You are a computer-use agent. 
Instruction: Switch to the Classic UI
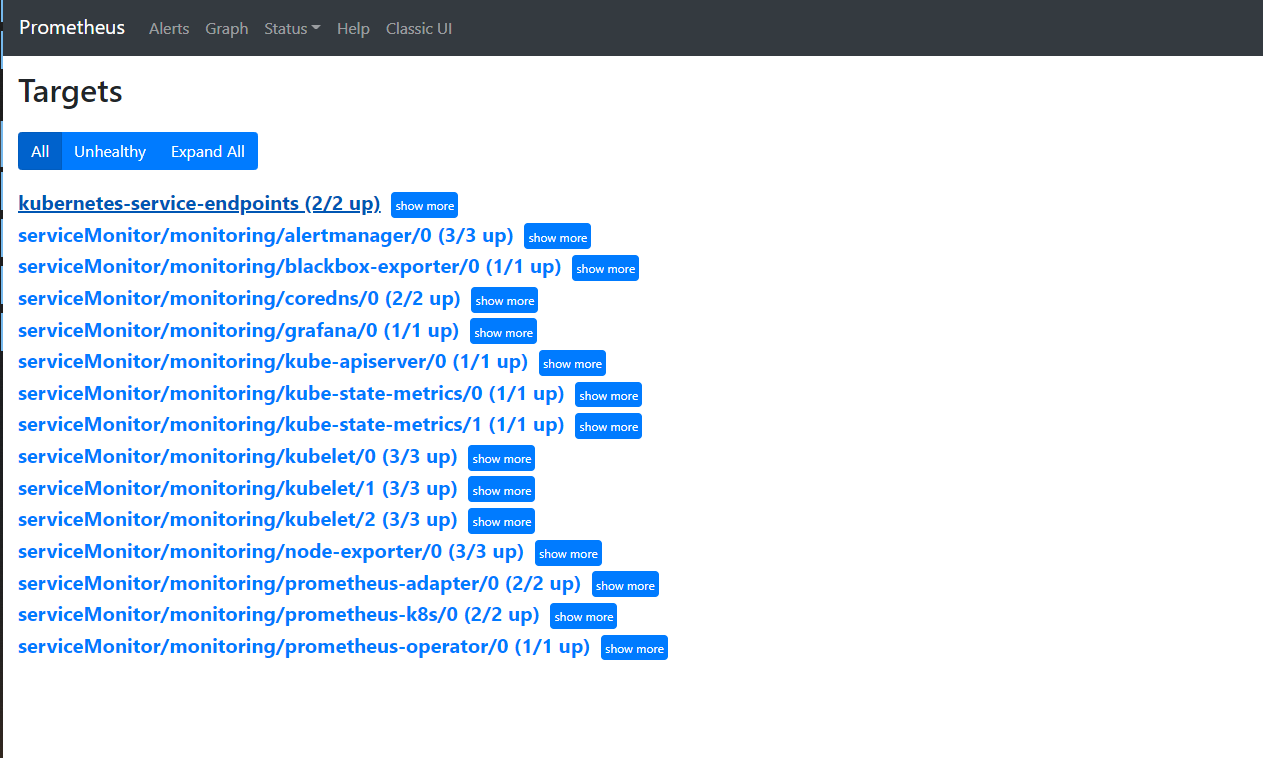(419, 29)
